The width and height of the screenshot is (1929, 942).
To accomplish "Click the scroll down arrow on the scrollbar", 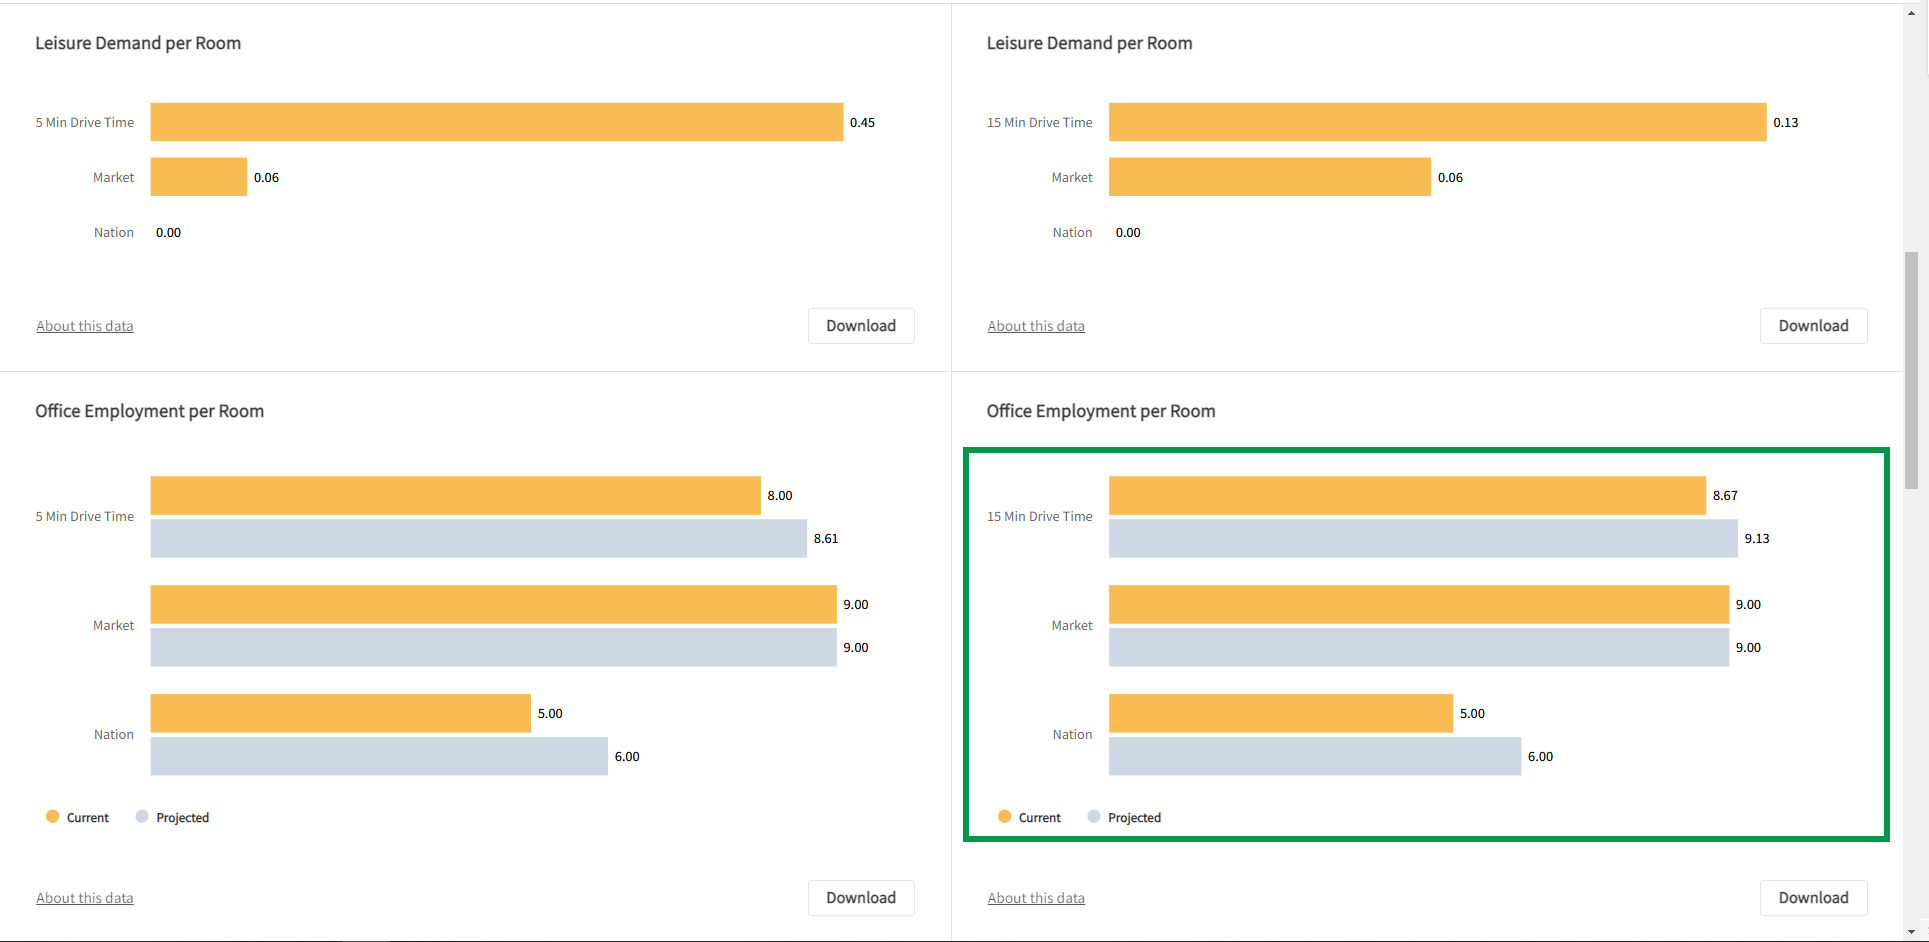I will click(x=1911, y=932).
